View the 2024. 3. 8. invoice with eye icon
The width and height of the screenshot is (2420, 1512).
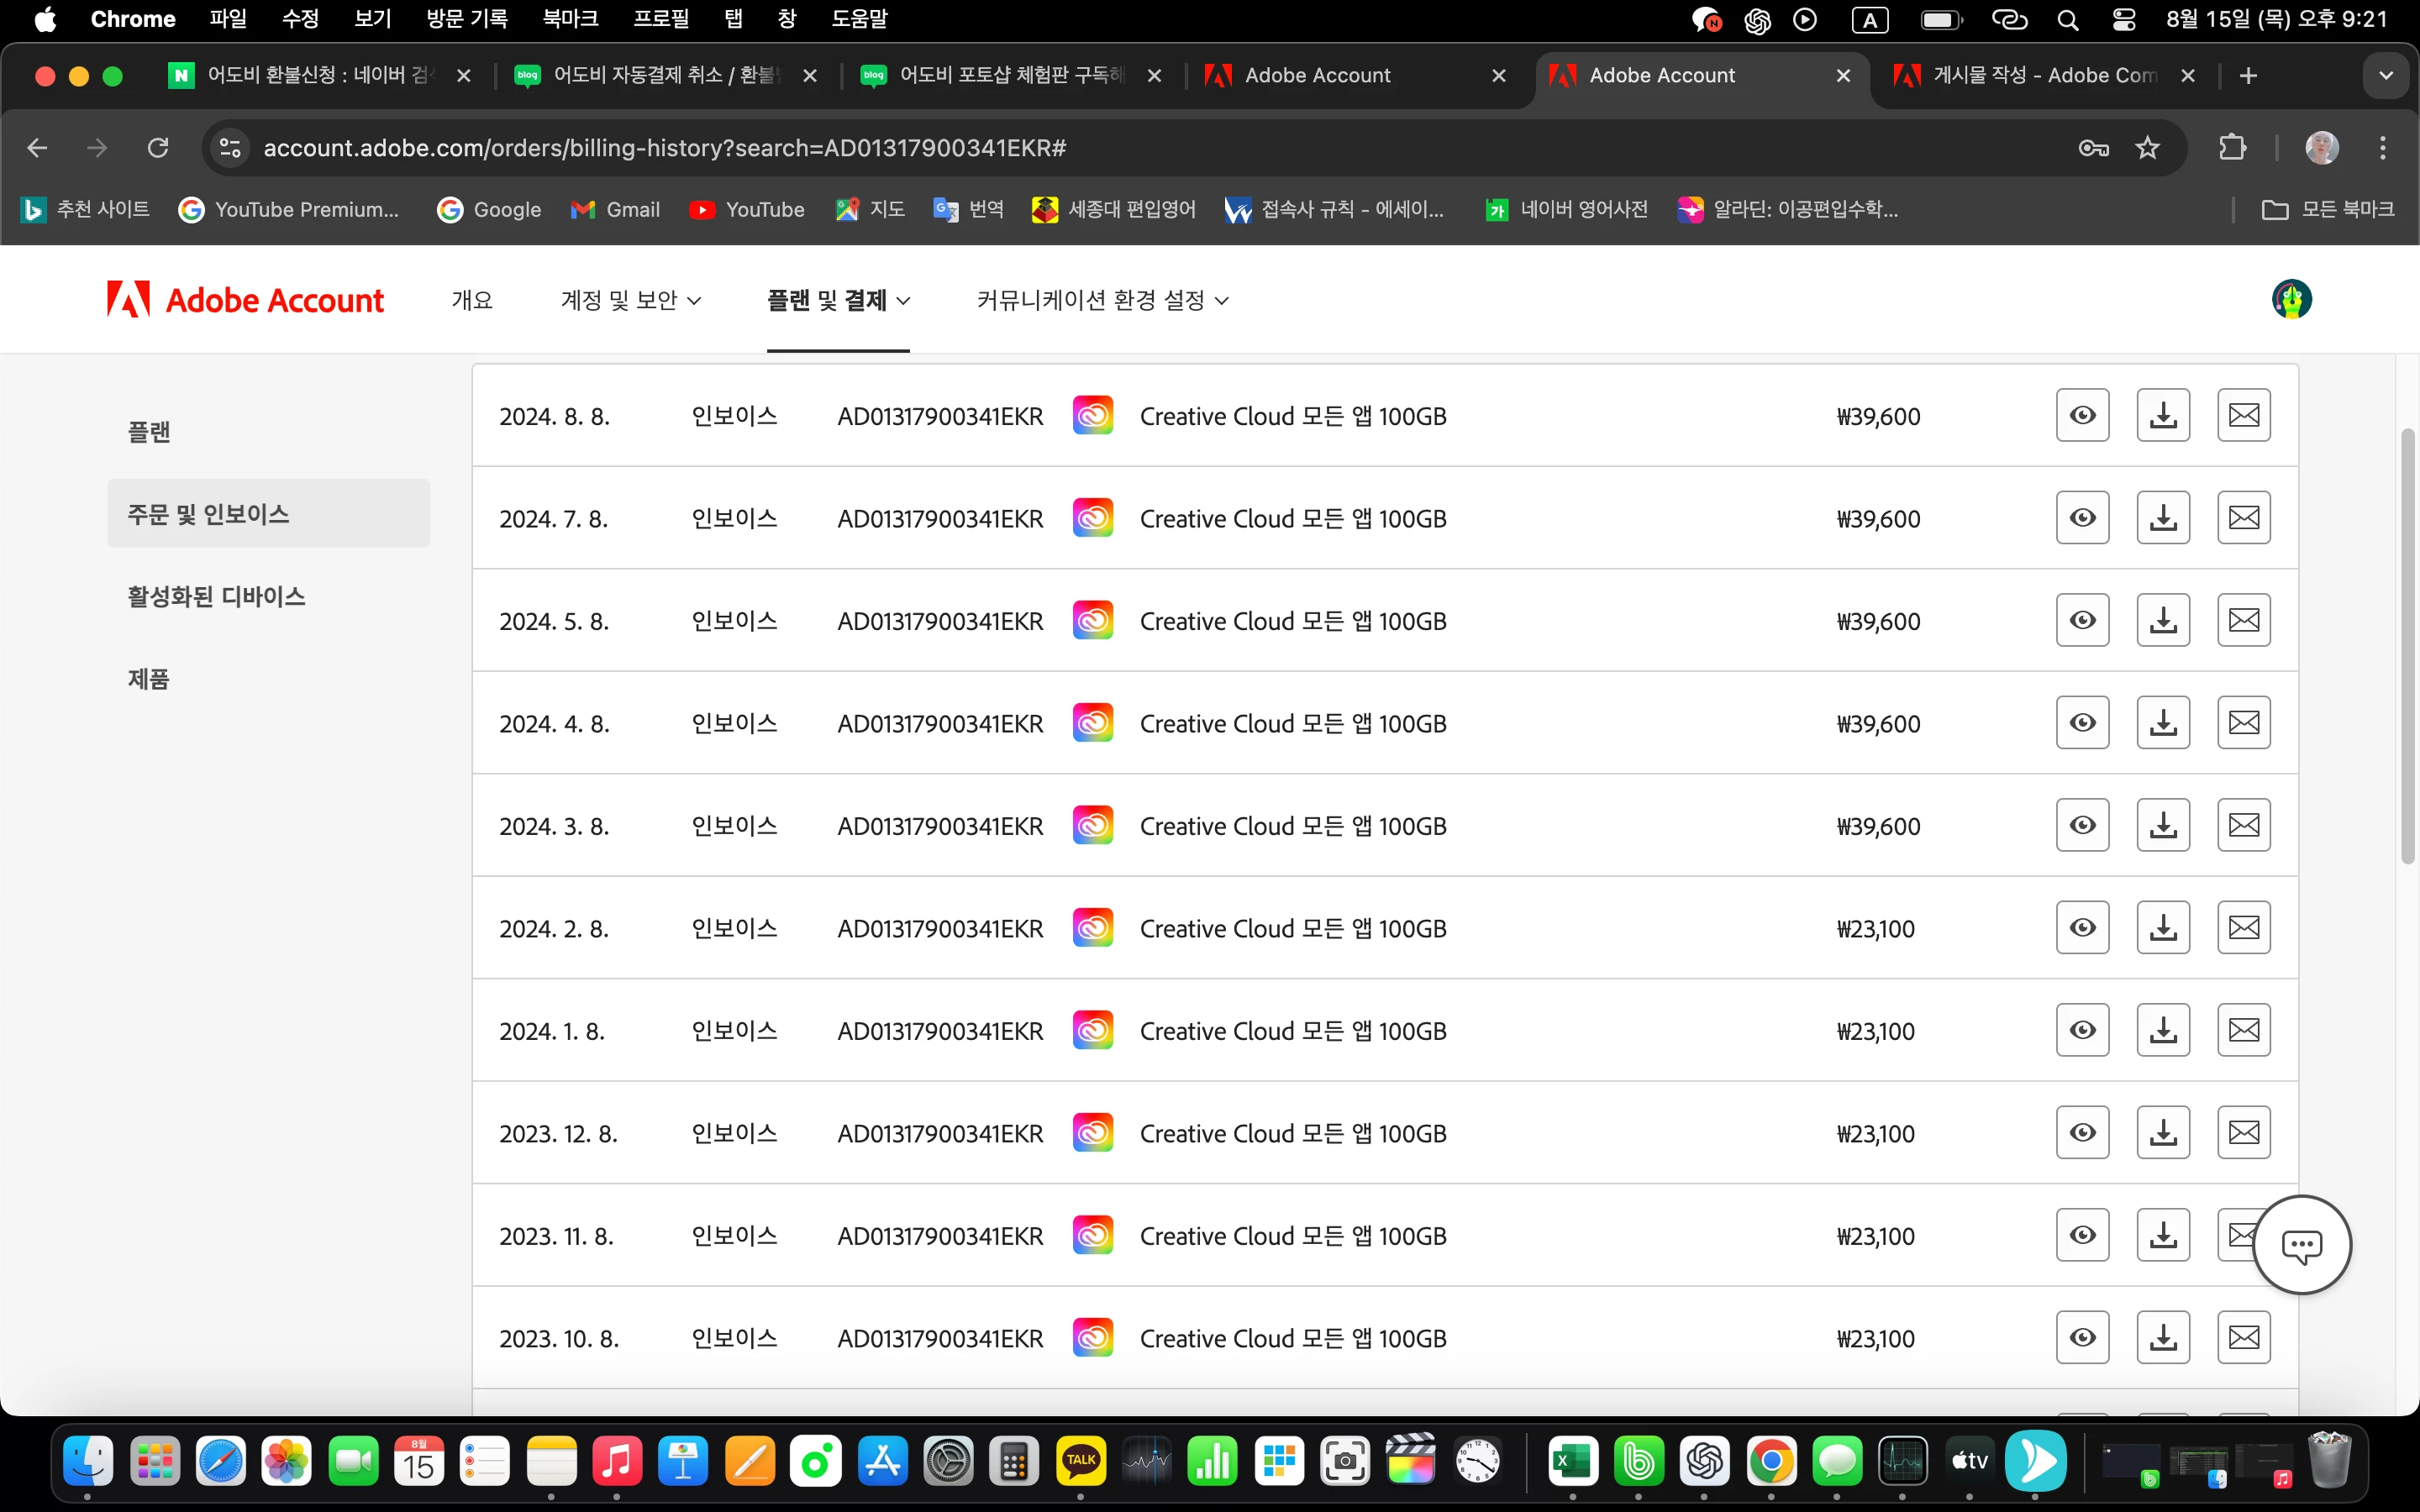(x=2082, y=826)
